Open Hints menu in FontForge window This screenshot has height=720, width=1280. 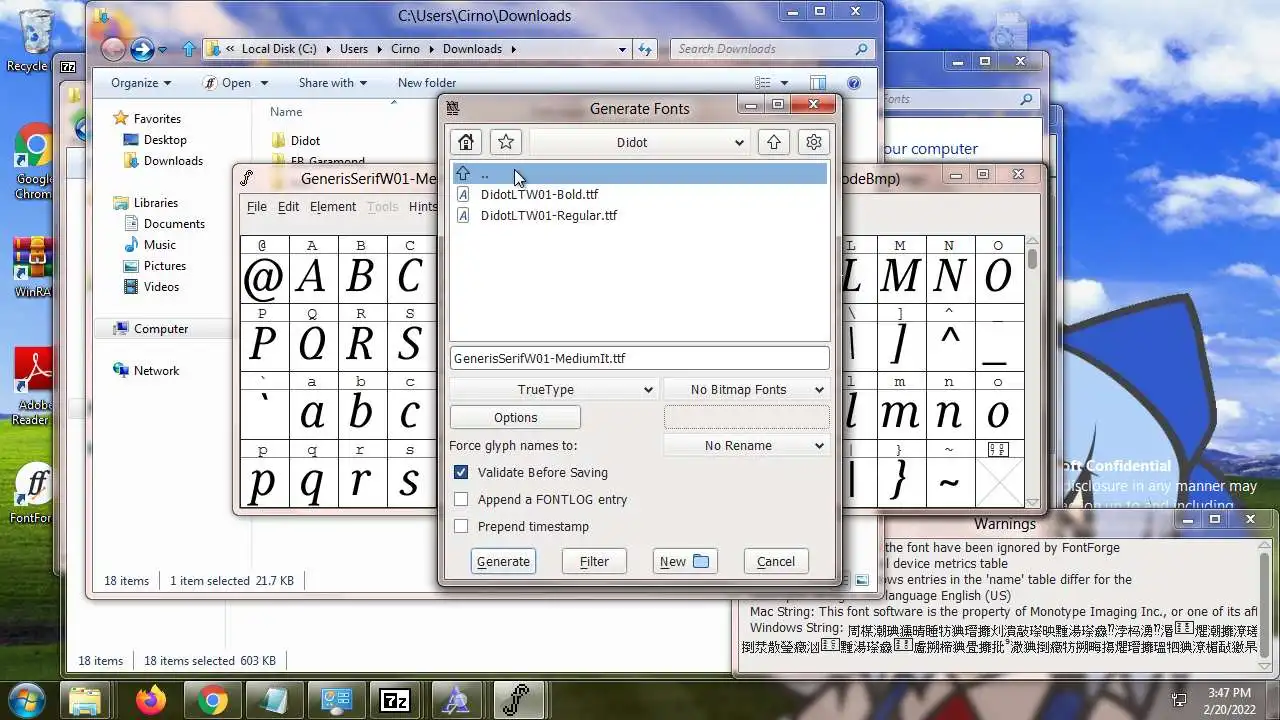[423, 206]
